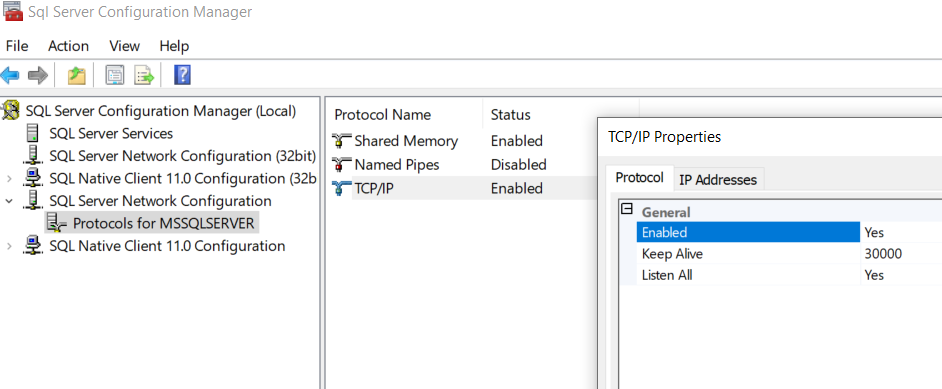This screenshot has width=942, height=389.
Task: Expand SQL Native Client 11.0 Configuration (32bit) node
Action: point(9,178)
